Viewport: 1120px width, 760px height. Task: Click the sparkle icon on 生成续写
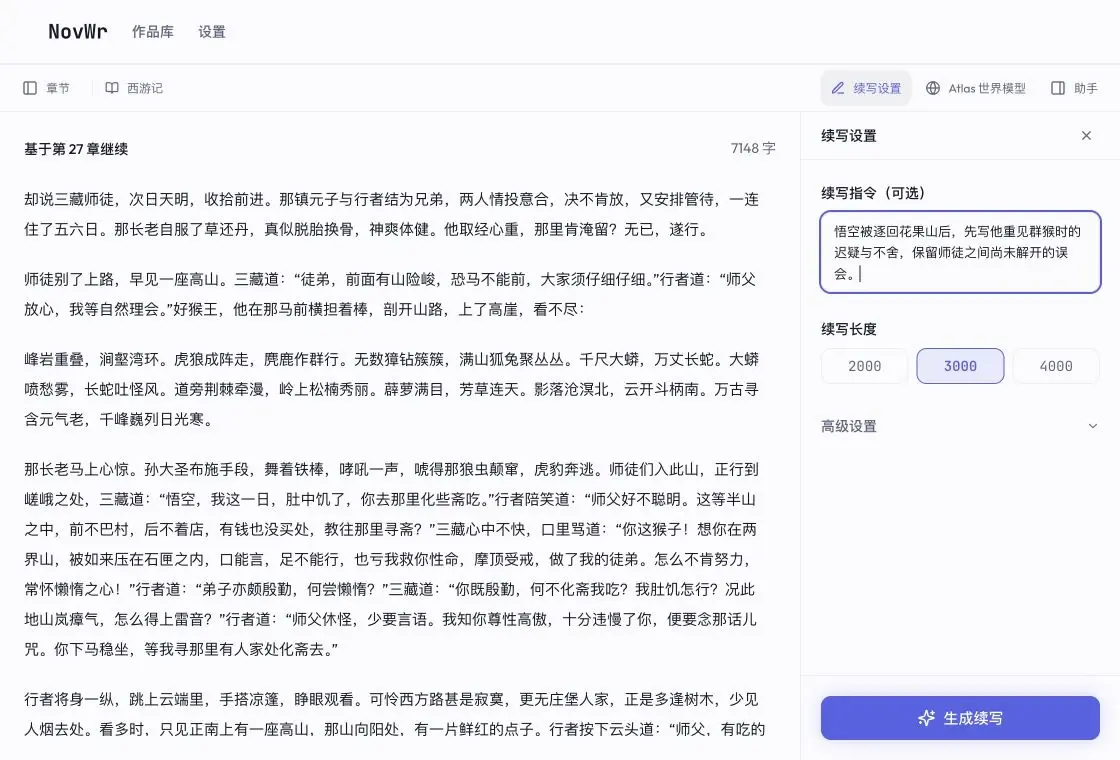point(926,718)
